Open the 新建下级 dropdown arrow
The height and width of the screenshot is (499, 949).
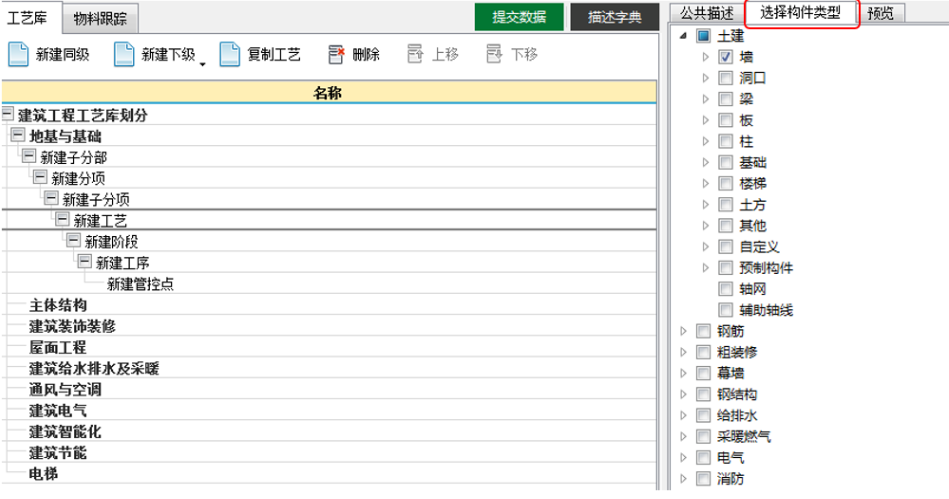(203, 64)
